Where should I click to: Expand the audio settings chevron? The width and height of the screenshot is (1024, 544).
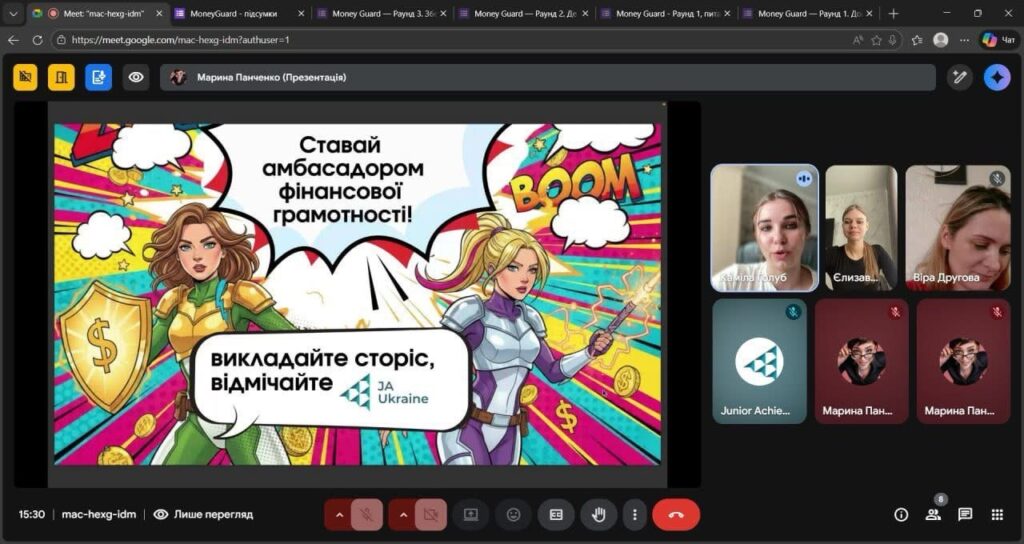[339, 514]
